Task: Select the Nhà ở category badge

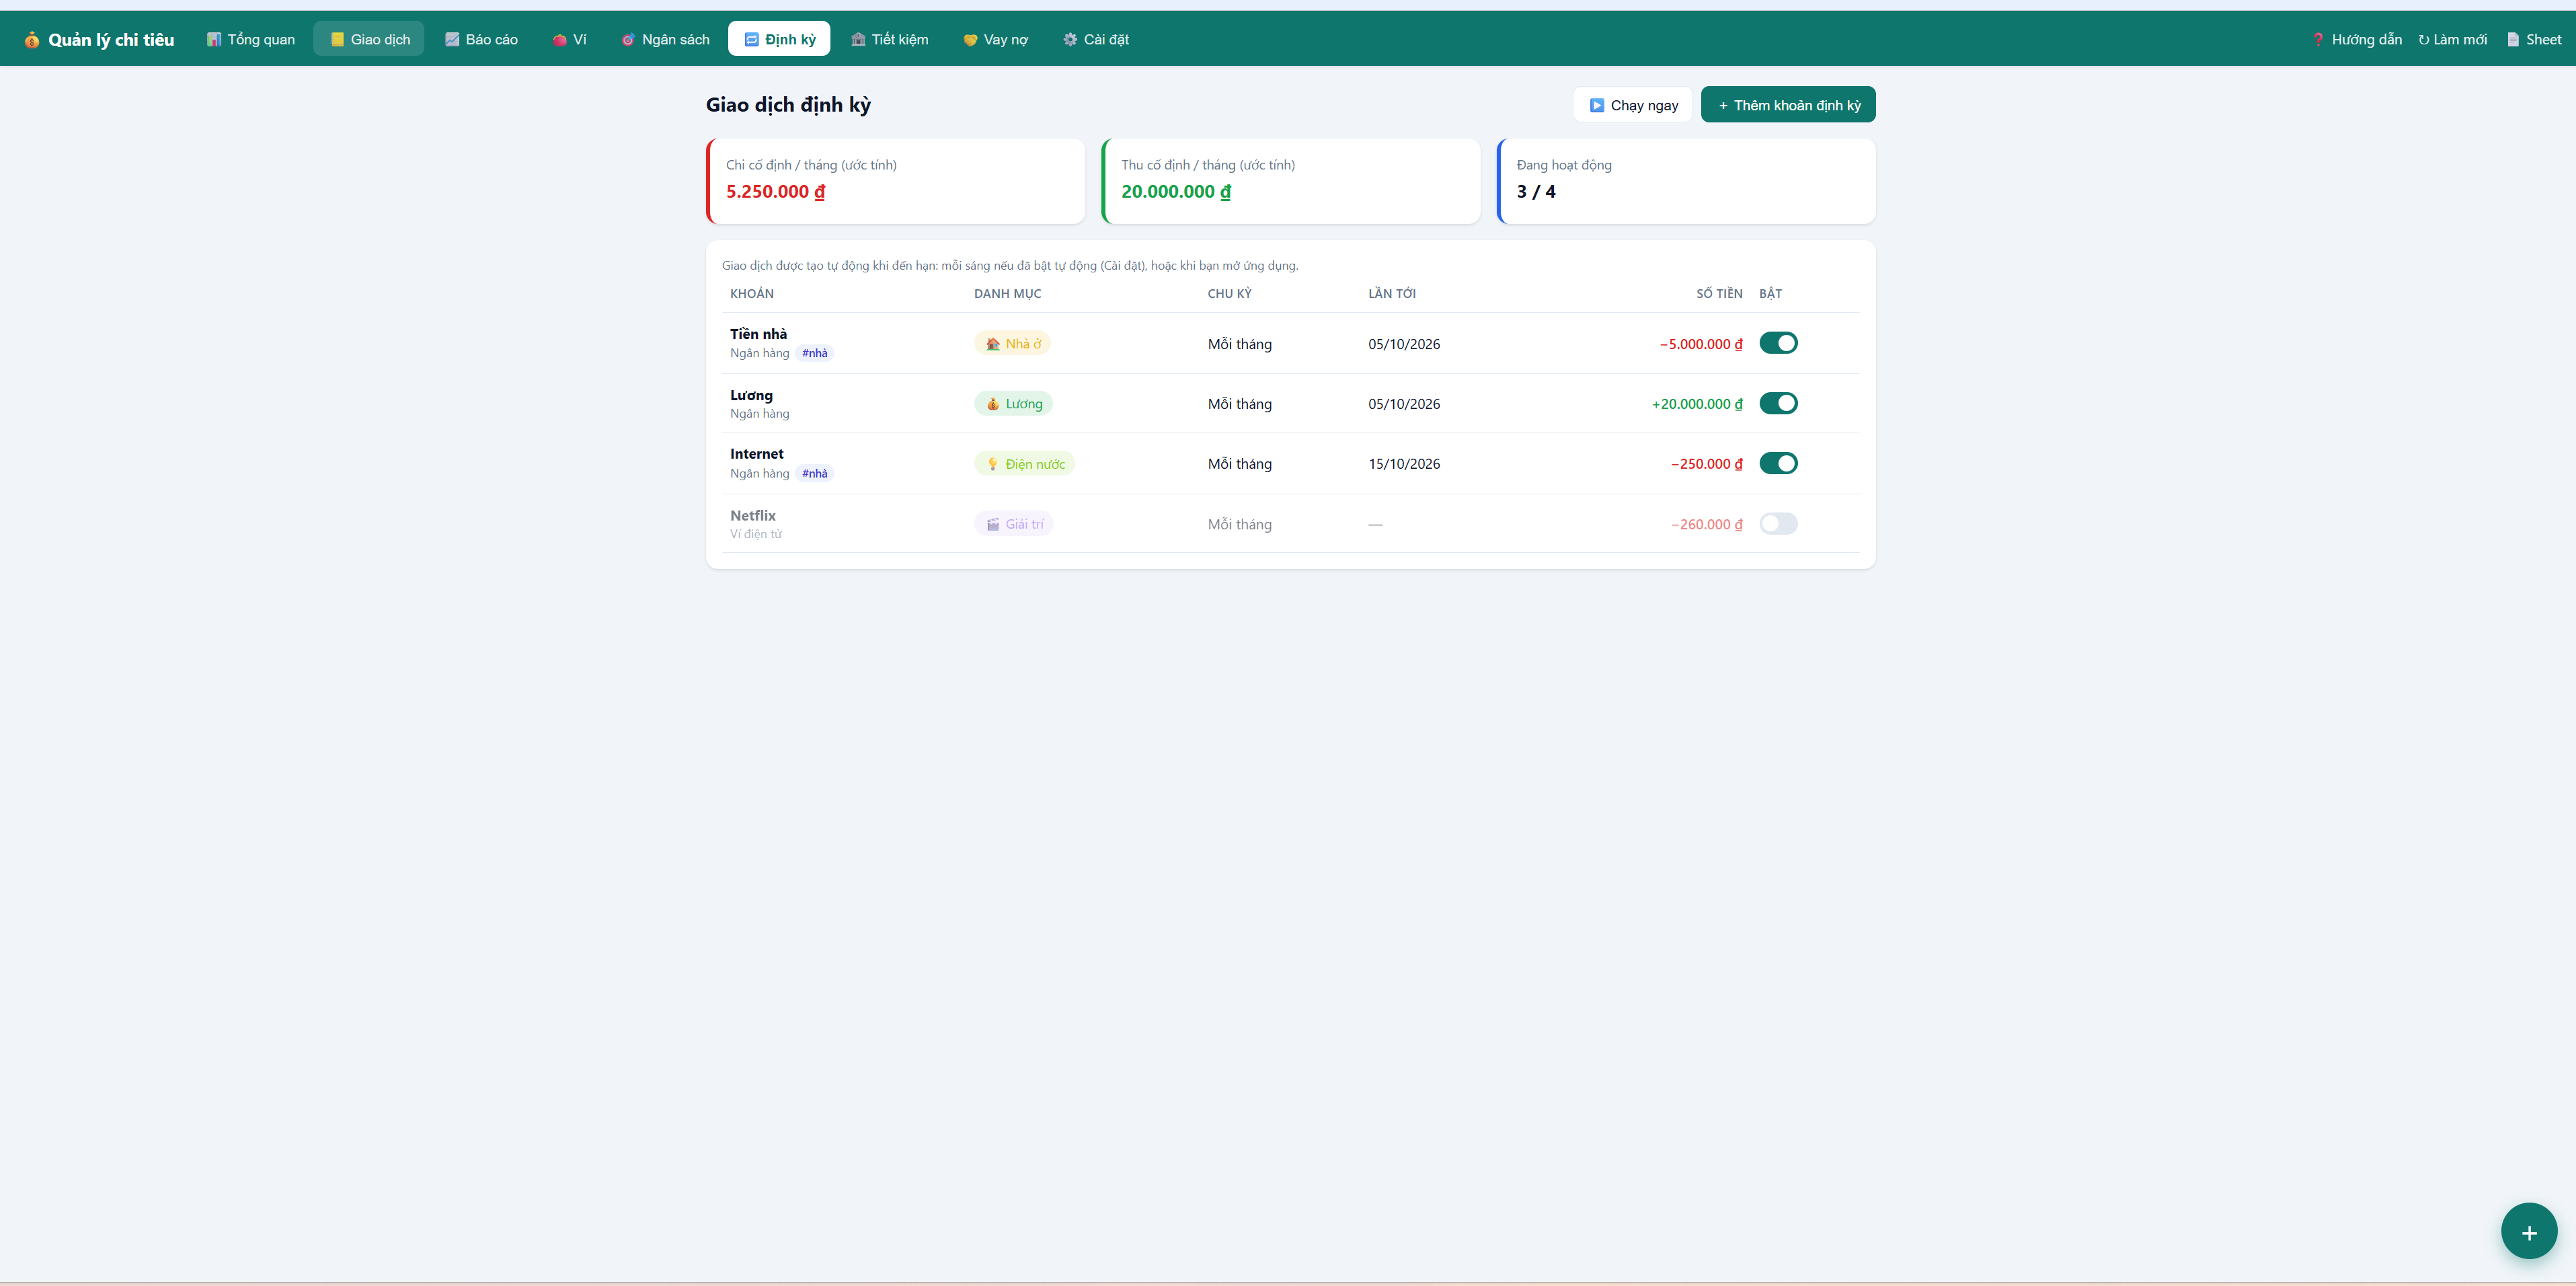Action: [1012, 344]
